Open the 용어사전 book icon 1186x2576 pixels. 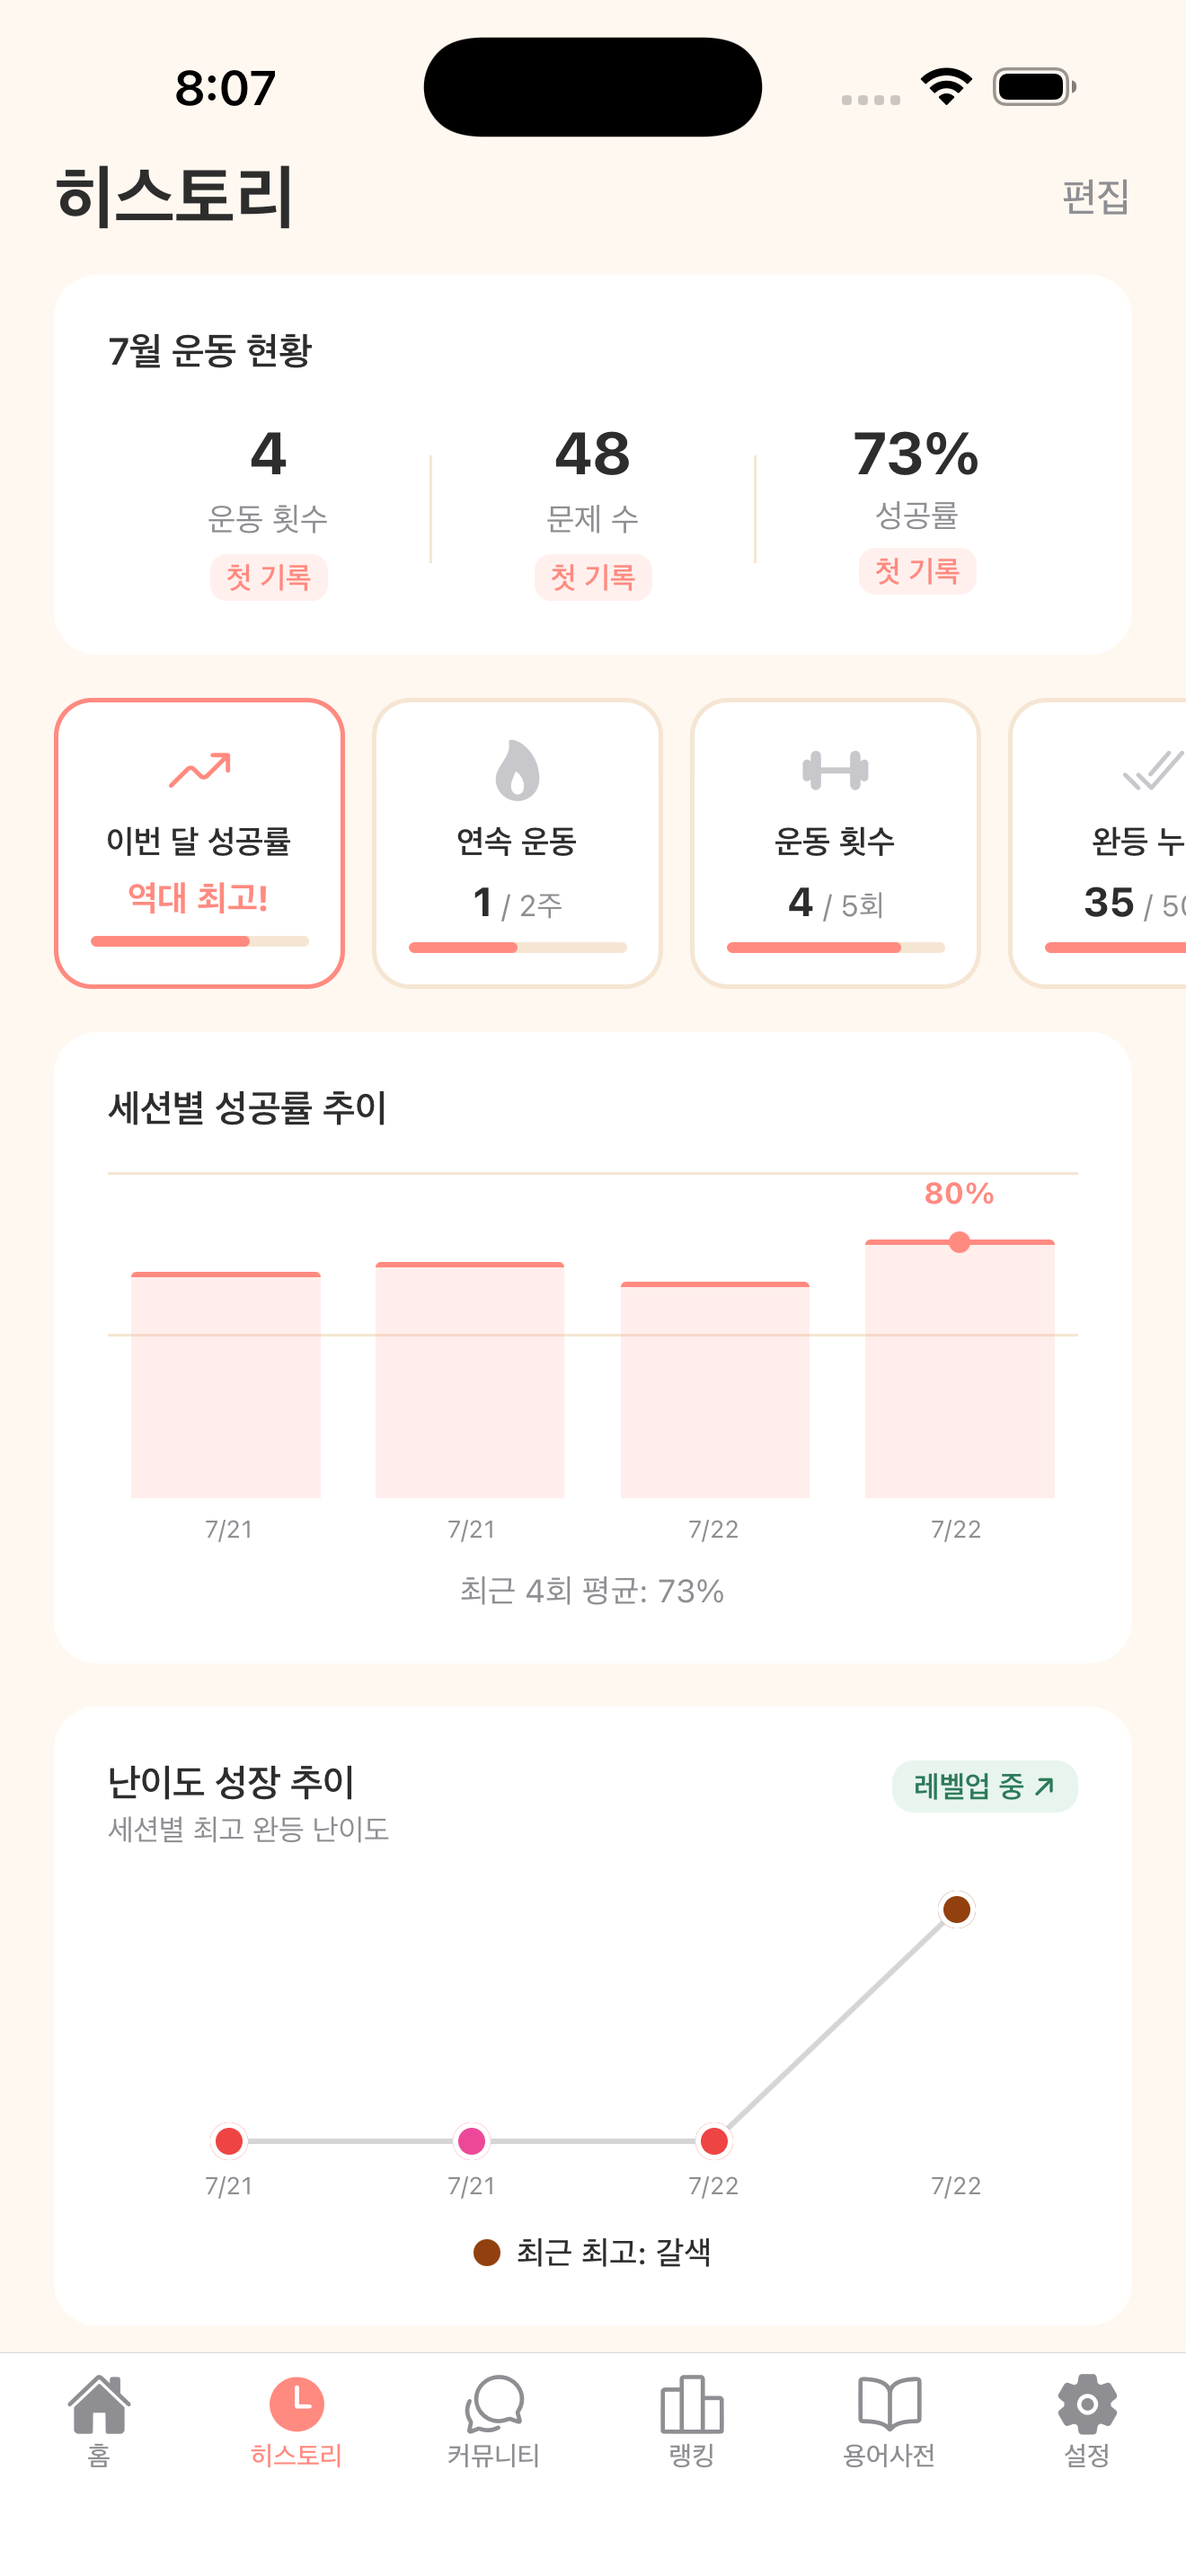click(889, 2403)
